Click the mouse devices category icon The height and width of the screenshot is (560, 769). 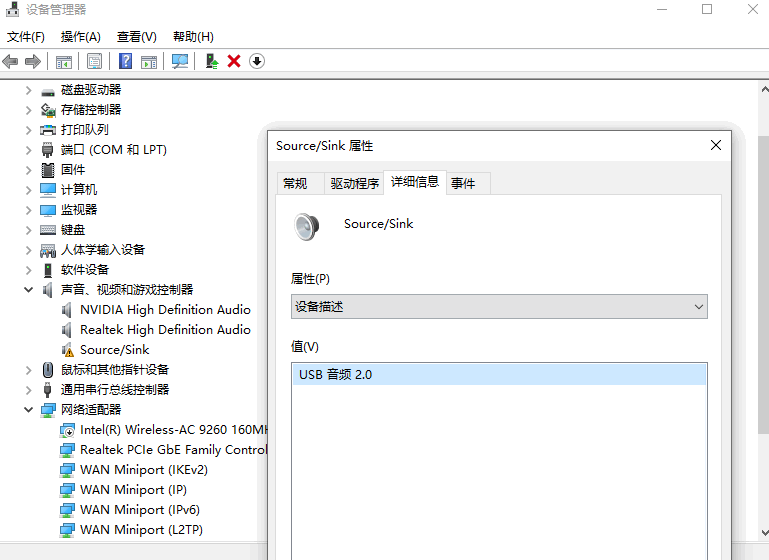[x=48, y=370]
